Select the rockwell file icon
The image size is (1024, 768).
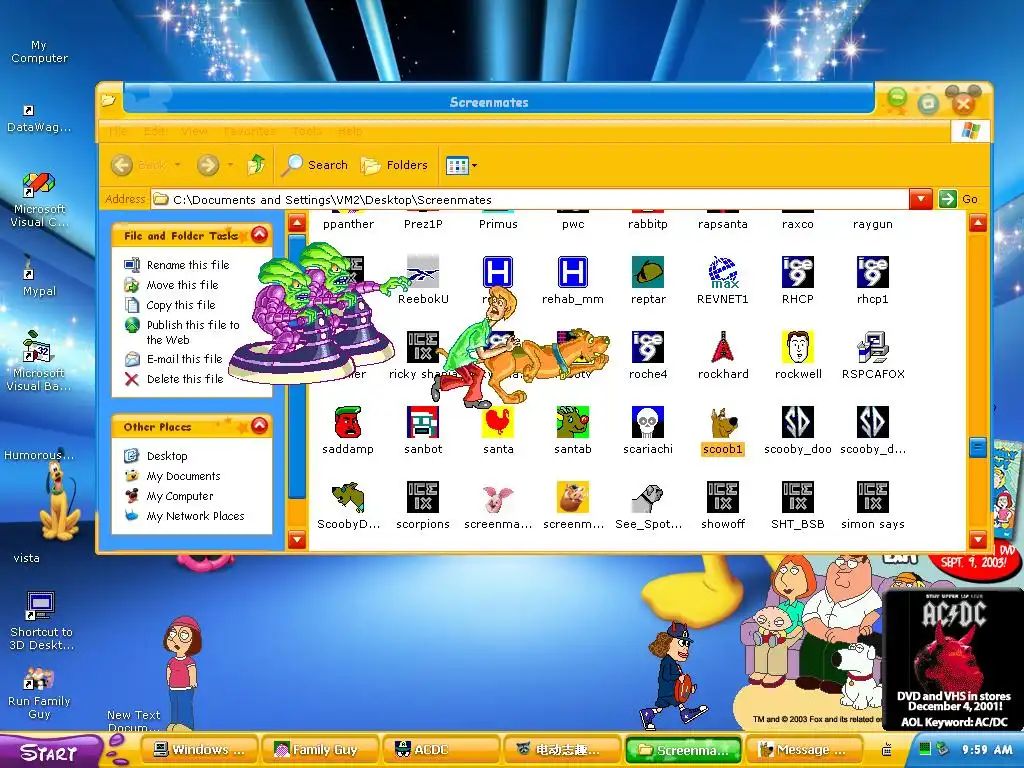point(798,347)
